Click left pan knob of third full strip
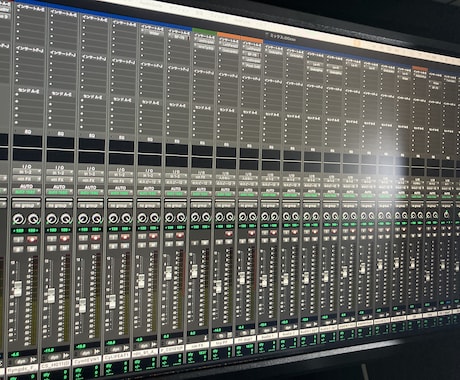This screenshot has height=380, width=460. 83,218
